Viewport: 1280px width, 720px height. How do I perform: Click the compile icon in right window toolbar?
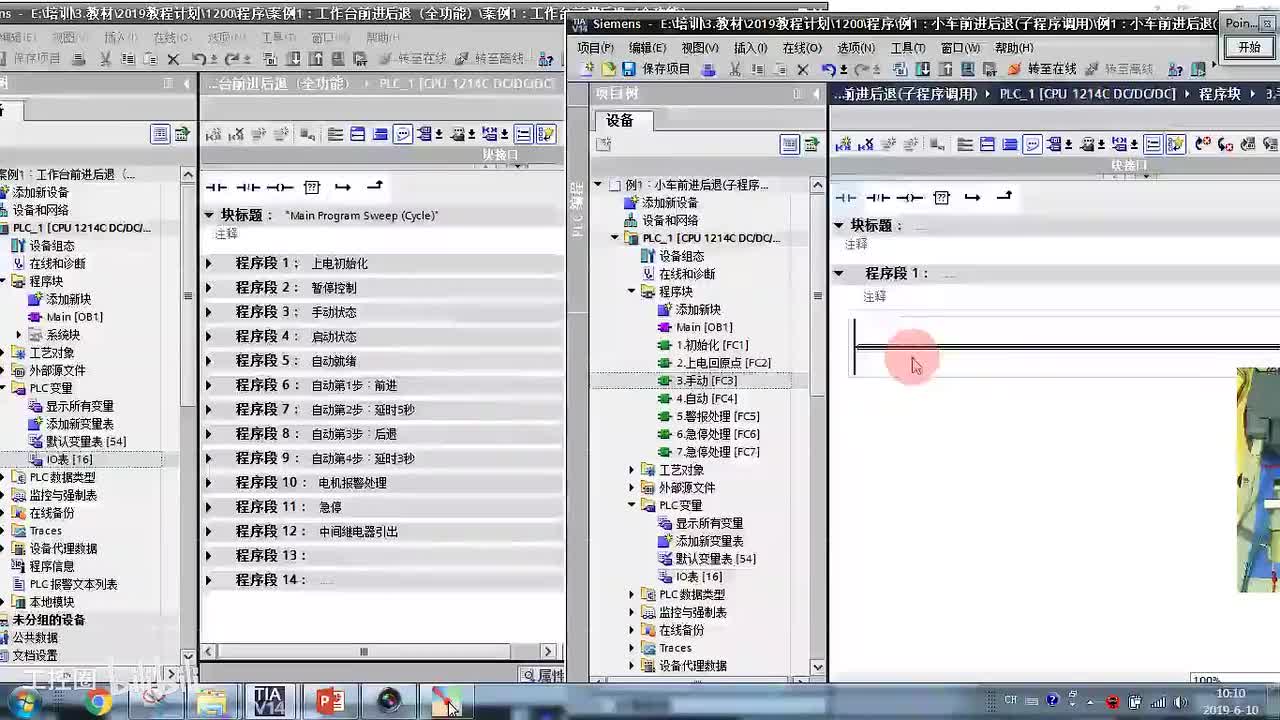[899, 69]
